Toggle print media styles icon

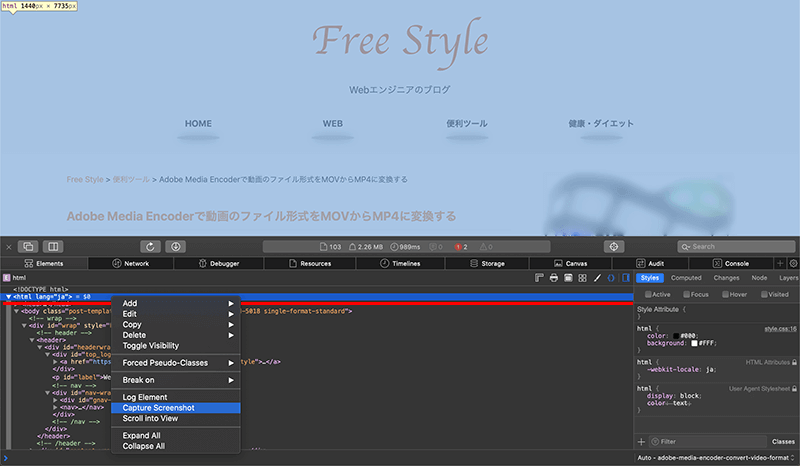point(554,278)
